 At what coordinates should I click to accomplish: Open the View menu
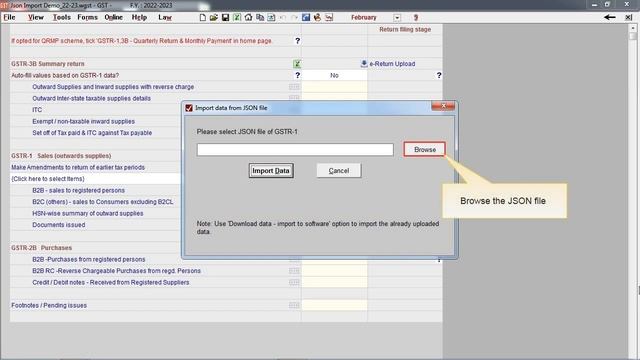click(x=36, y=17)
